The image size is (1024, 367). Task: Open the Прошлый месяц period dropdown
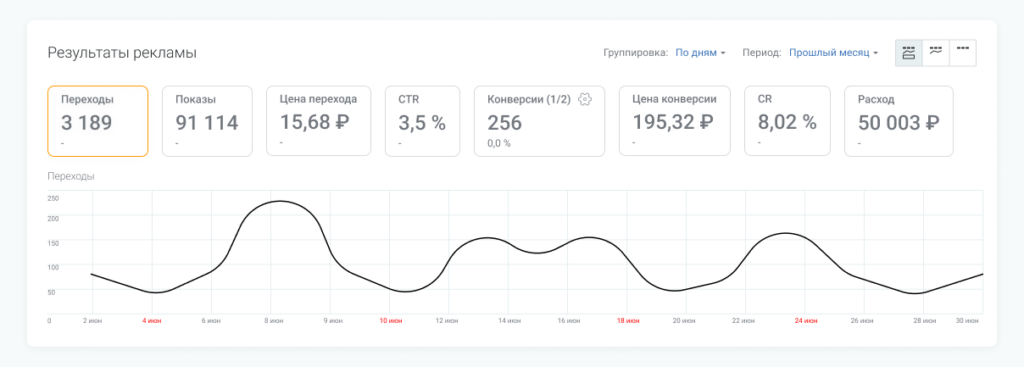833,53
